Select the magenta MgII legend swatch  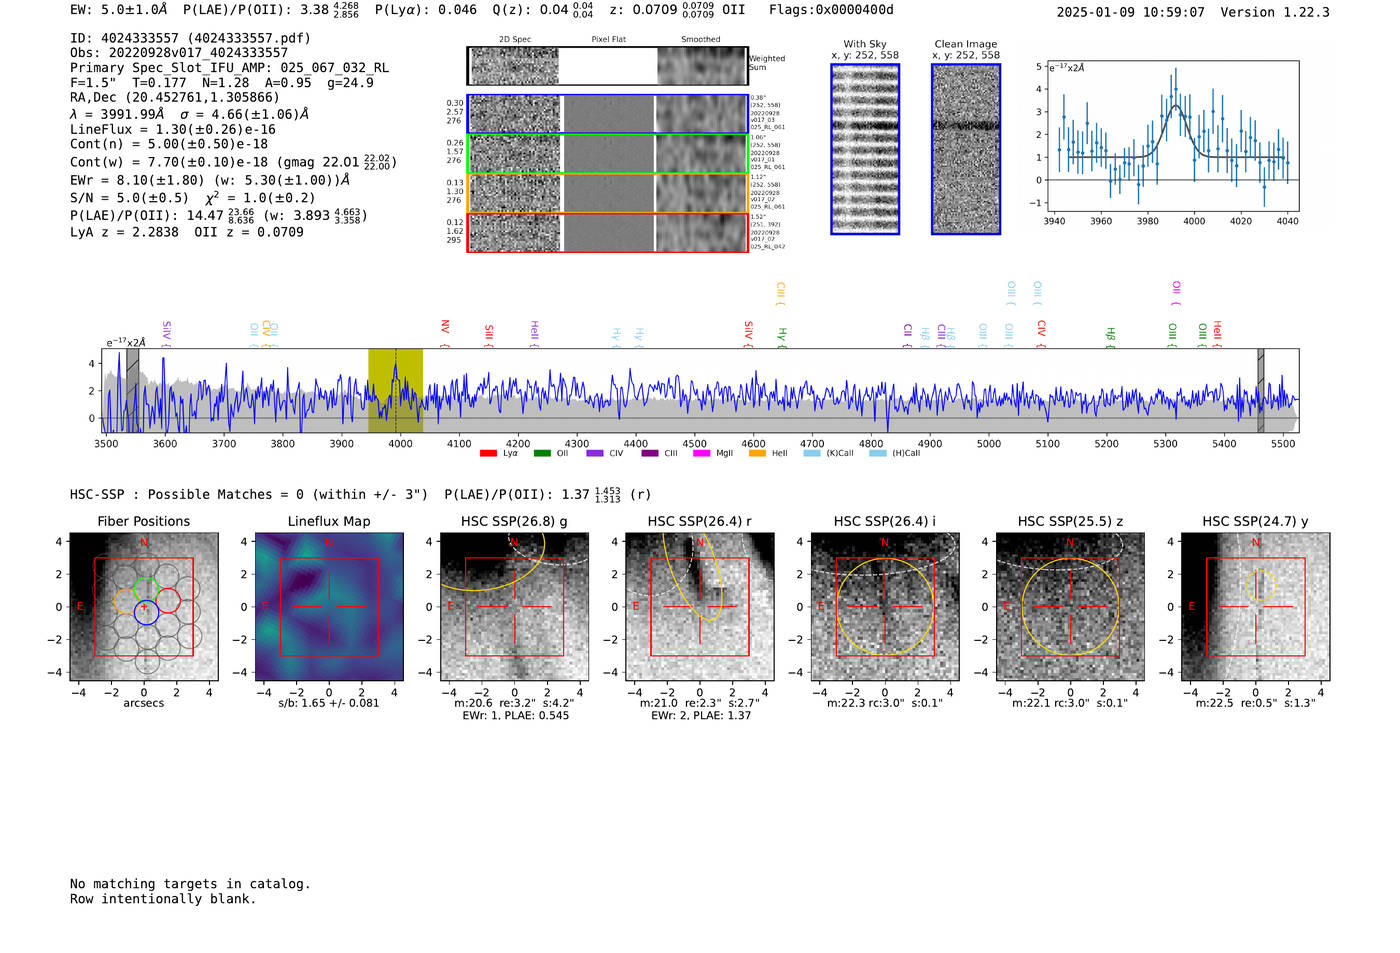[703, 454]
